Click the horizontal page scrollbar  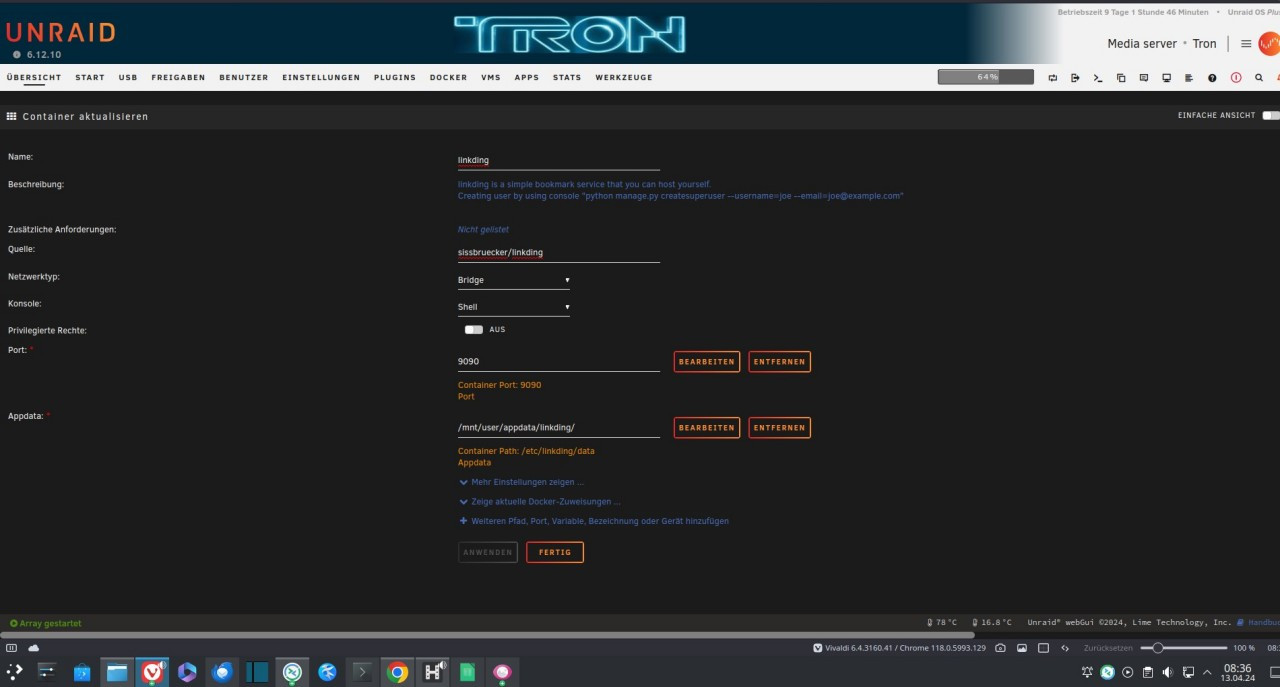[x=487, y=634]
